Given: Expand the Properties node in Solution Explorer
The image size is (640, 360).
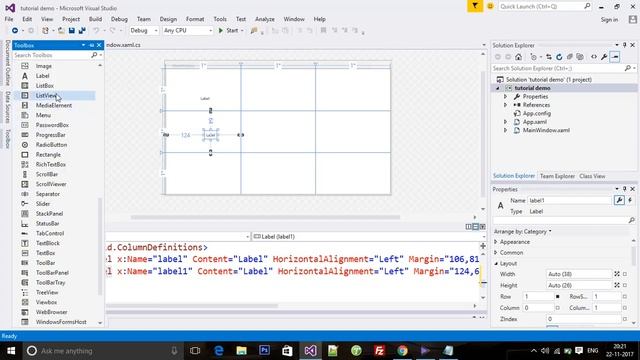Looking at the screenshot, I should click(505, 97).
